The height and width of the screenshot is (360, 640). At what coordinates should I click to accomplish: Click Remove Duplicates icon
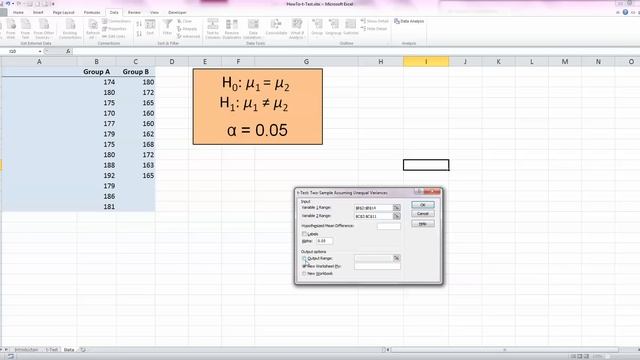point(232,29)
